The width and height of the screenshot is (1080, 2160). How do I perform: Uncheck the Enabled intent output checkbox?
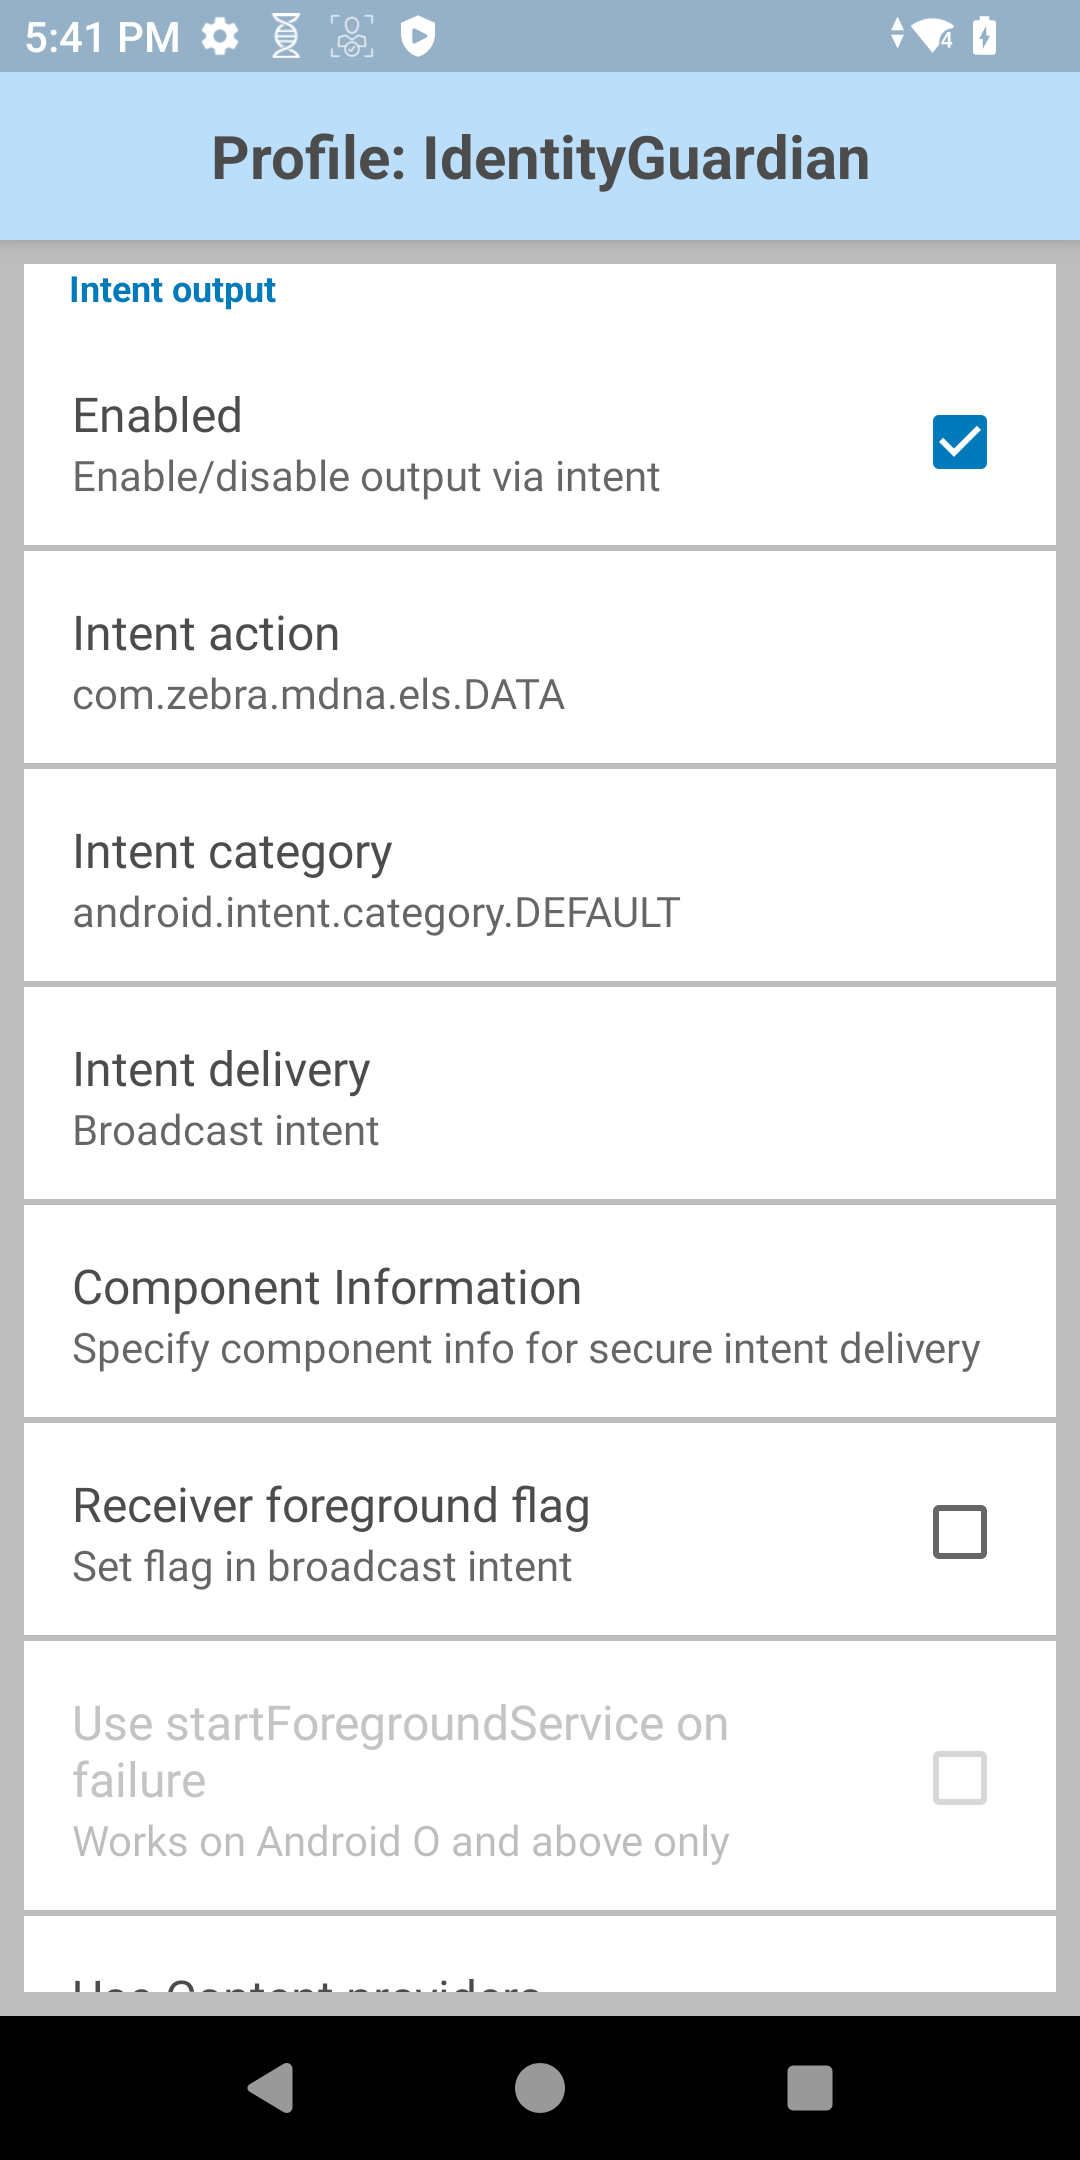point(959,442)
